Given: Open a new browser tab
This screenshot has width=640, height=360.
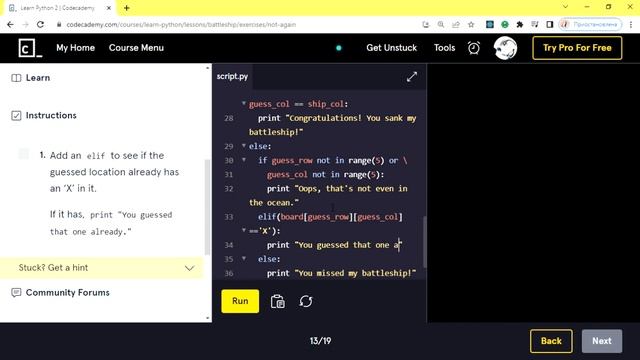Looking at the screenshot, I should pyautogui.click(x=127, y=8).
